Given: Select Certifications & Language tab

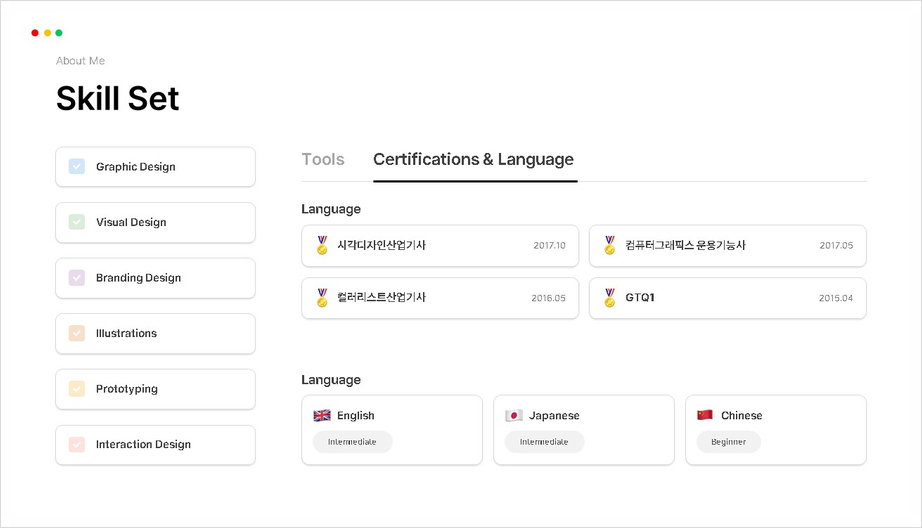Looking at the screenshot, I should coord(473,159).
